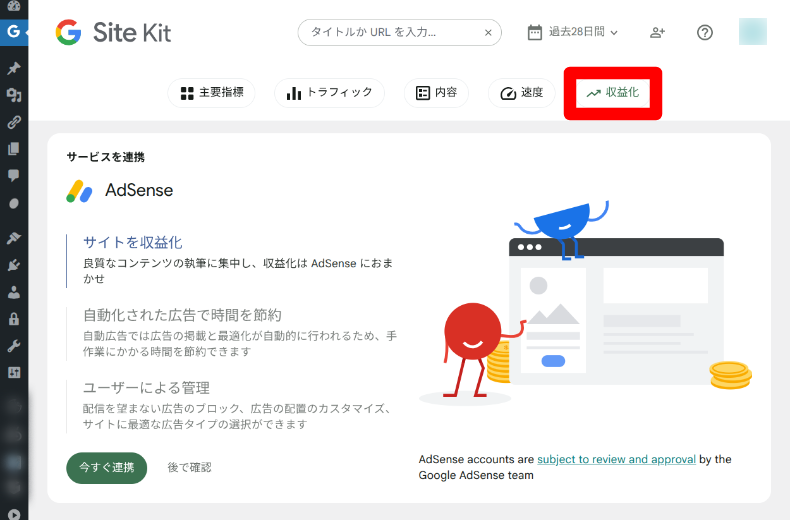Click the add user sharing icon
Image resolution: width=790 pixels, height=520 pixels.
coord(657,33)
